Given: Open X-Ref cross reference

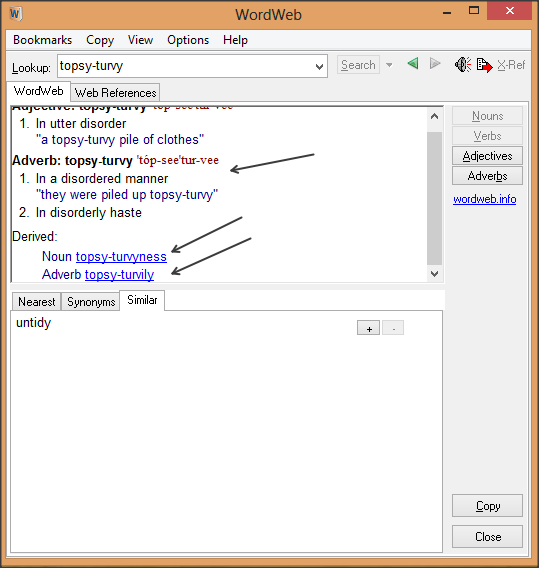Looking at the screenshot, I should 511,65.
